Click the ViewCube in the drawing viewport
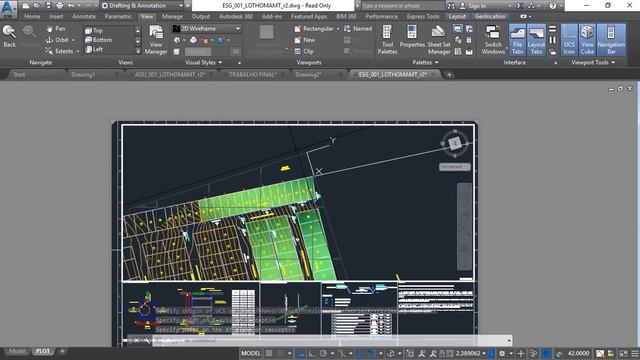The image size is (640, 360). click(x=455, y=143)
